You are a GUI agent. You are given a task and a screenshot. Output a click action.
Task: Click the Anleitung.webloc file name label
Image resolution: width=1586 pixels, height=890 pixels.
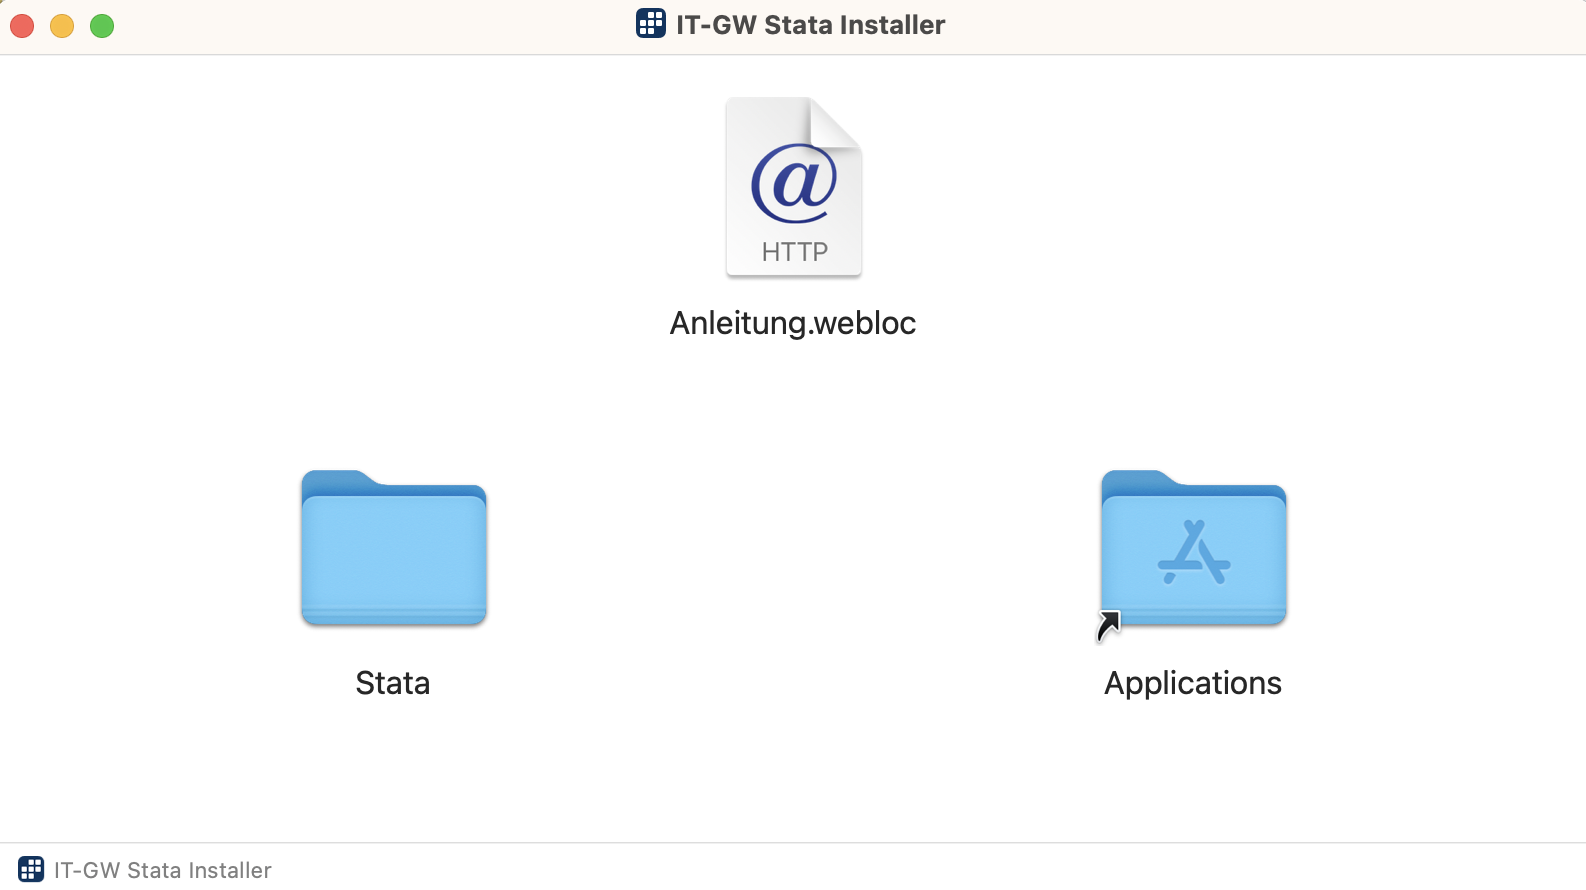coord(793,323)
